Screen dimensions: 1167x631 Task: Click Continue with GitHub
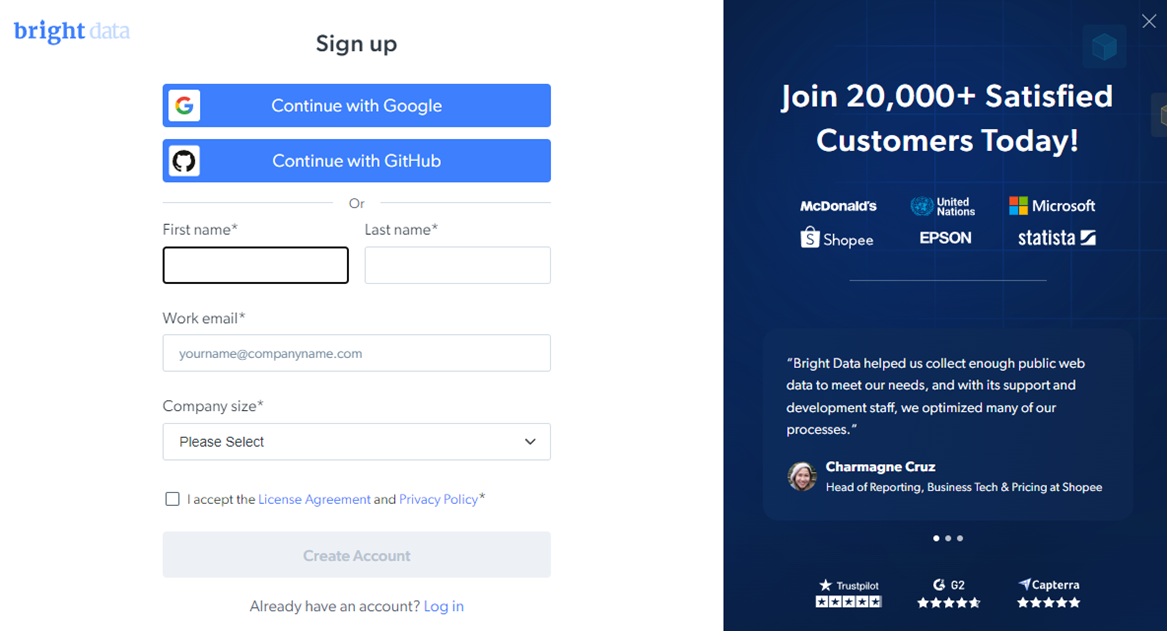[x=356, y=160]
